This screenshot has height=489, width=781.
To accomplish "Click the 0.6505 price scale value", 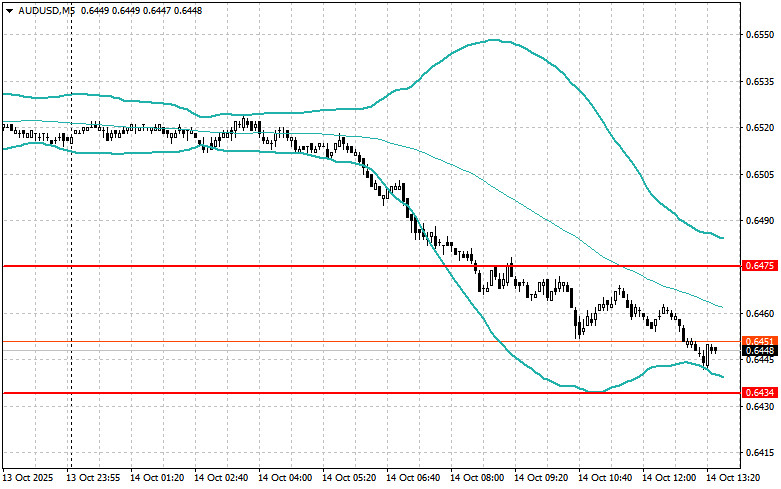I will pyautogui.click(x=760, y=174).
